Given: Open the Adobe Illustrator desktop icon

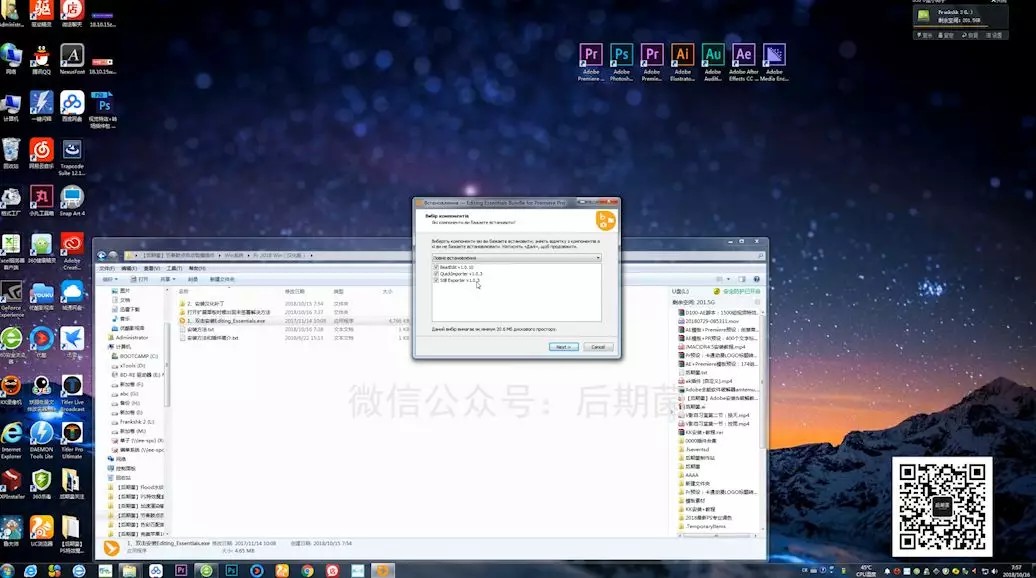Looking at the screenshot, I should [x=683, y=62].
